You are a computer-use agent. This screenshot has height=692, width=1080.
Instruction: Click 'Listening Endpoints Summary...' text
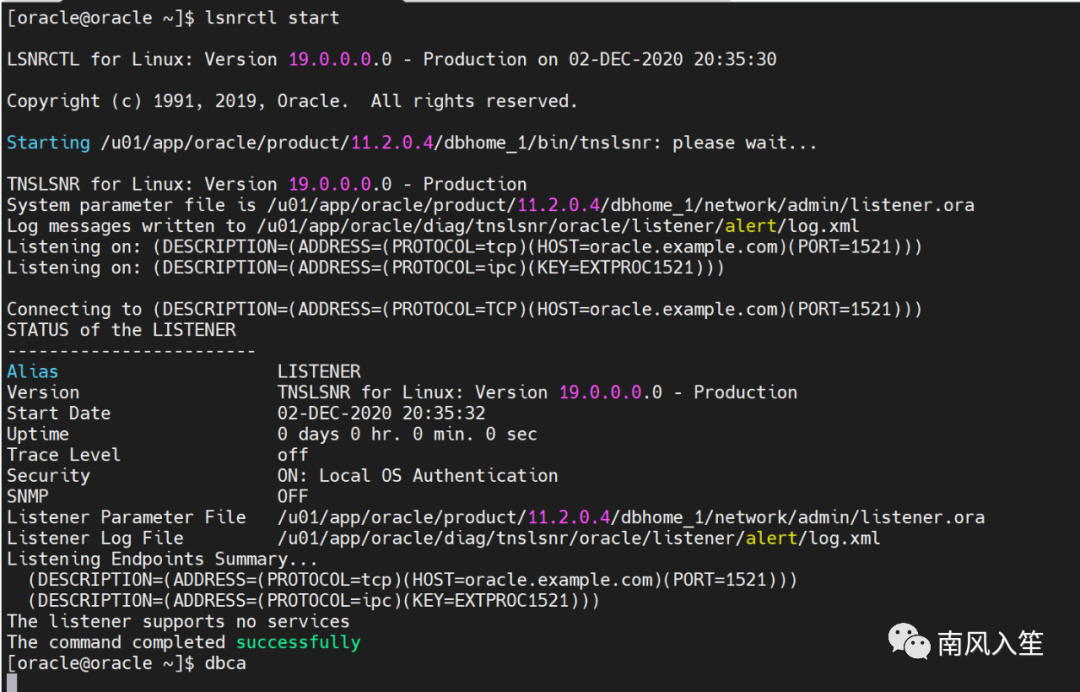[x=163, y=559]
